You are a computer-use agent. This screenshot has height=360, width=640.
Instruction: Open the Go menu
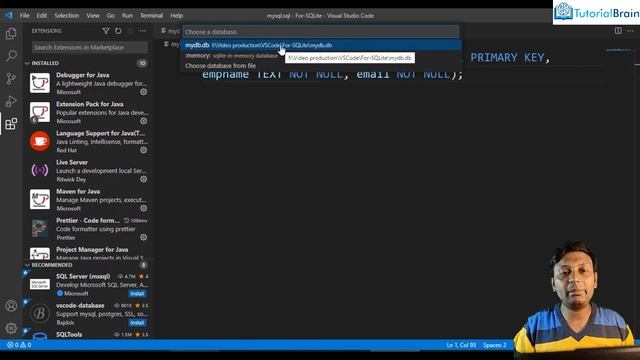111,16
